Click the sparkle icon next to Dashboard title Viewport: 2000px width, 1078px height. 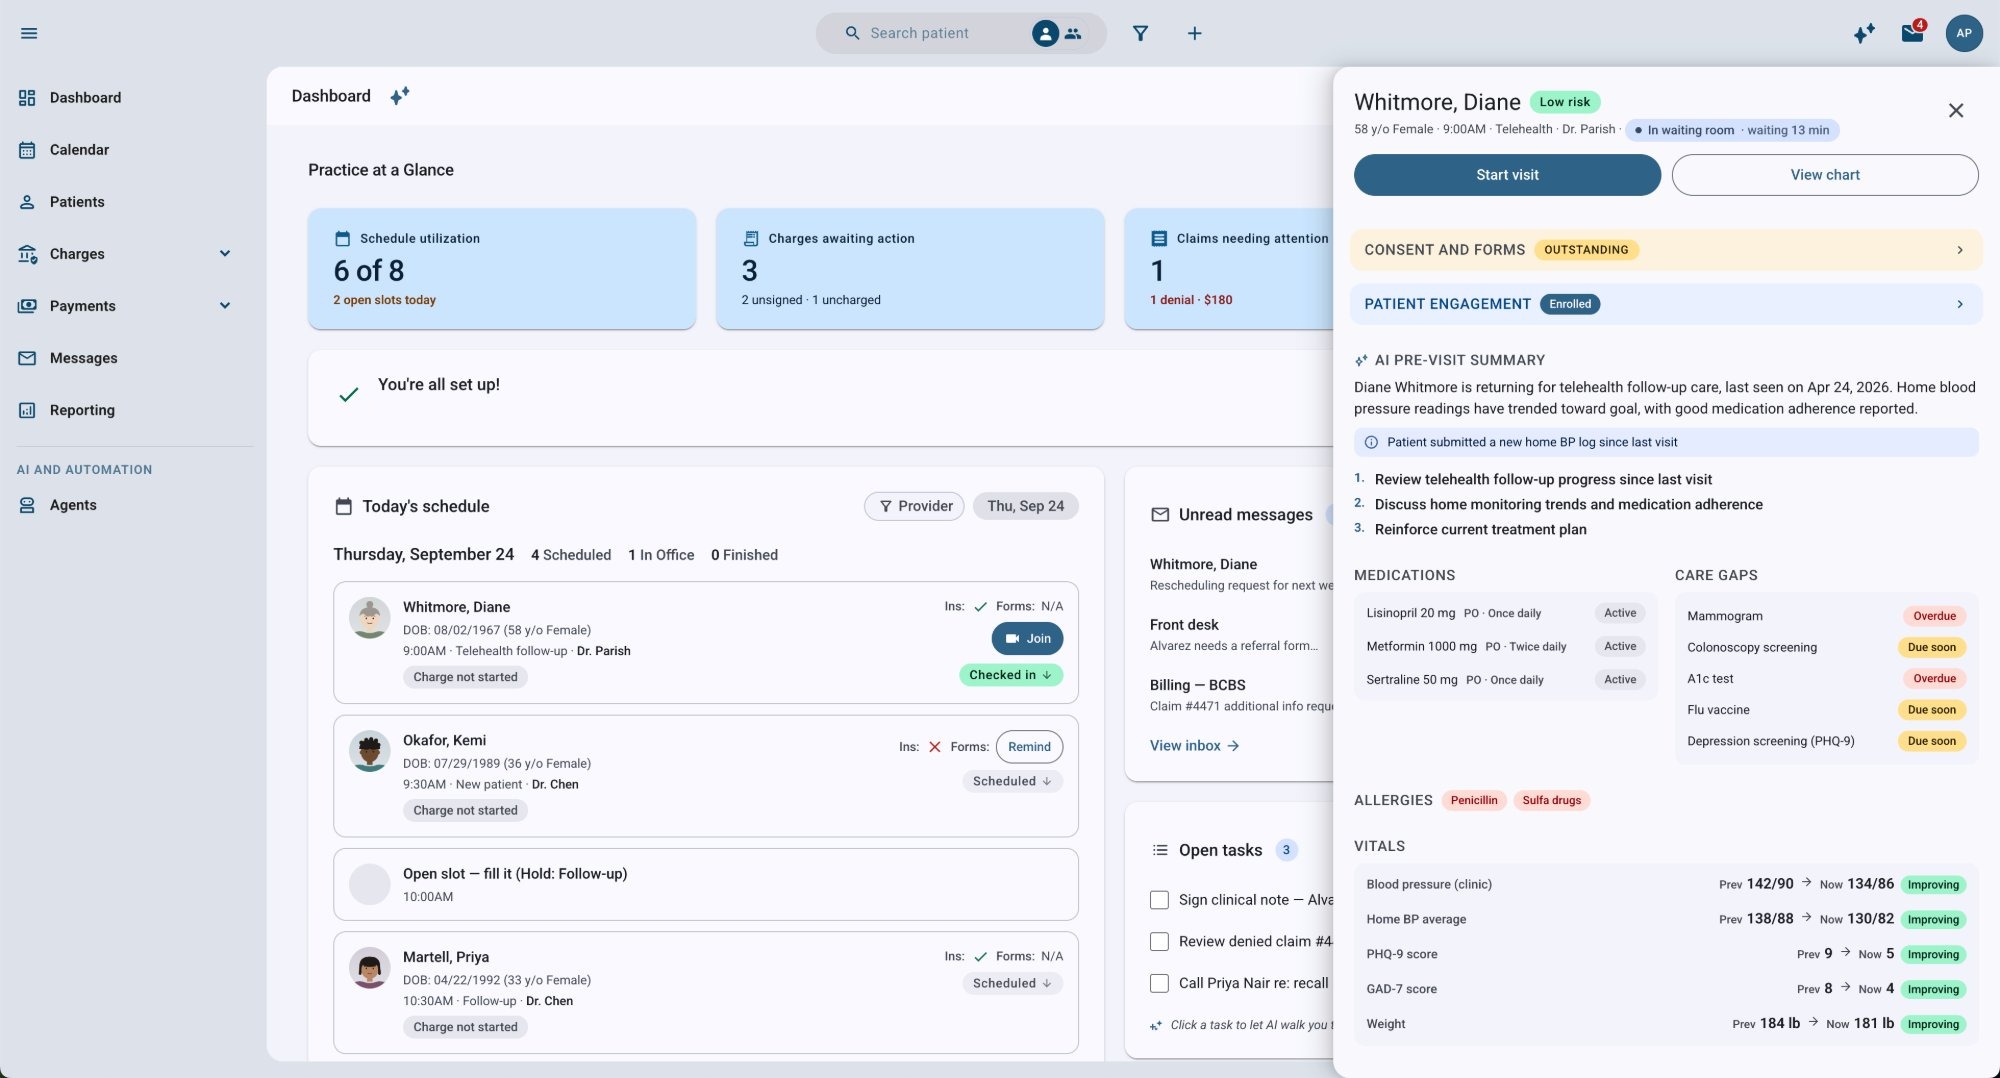point(400,96)
